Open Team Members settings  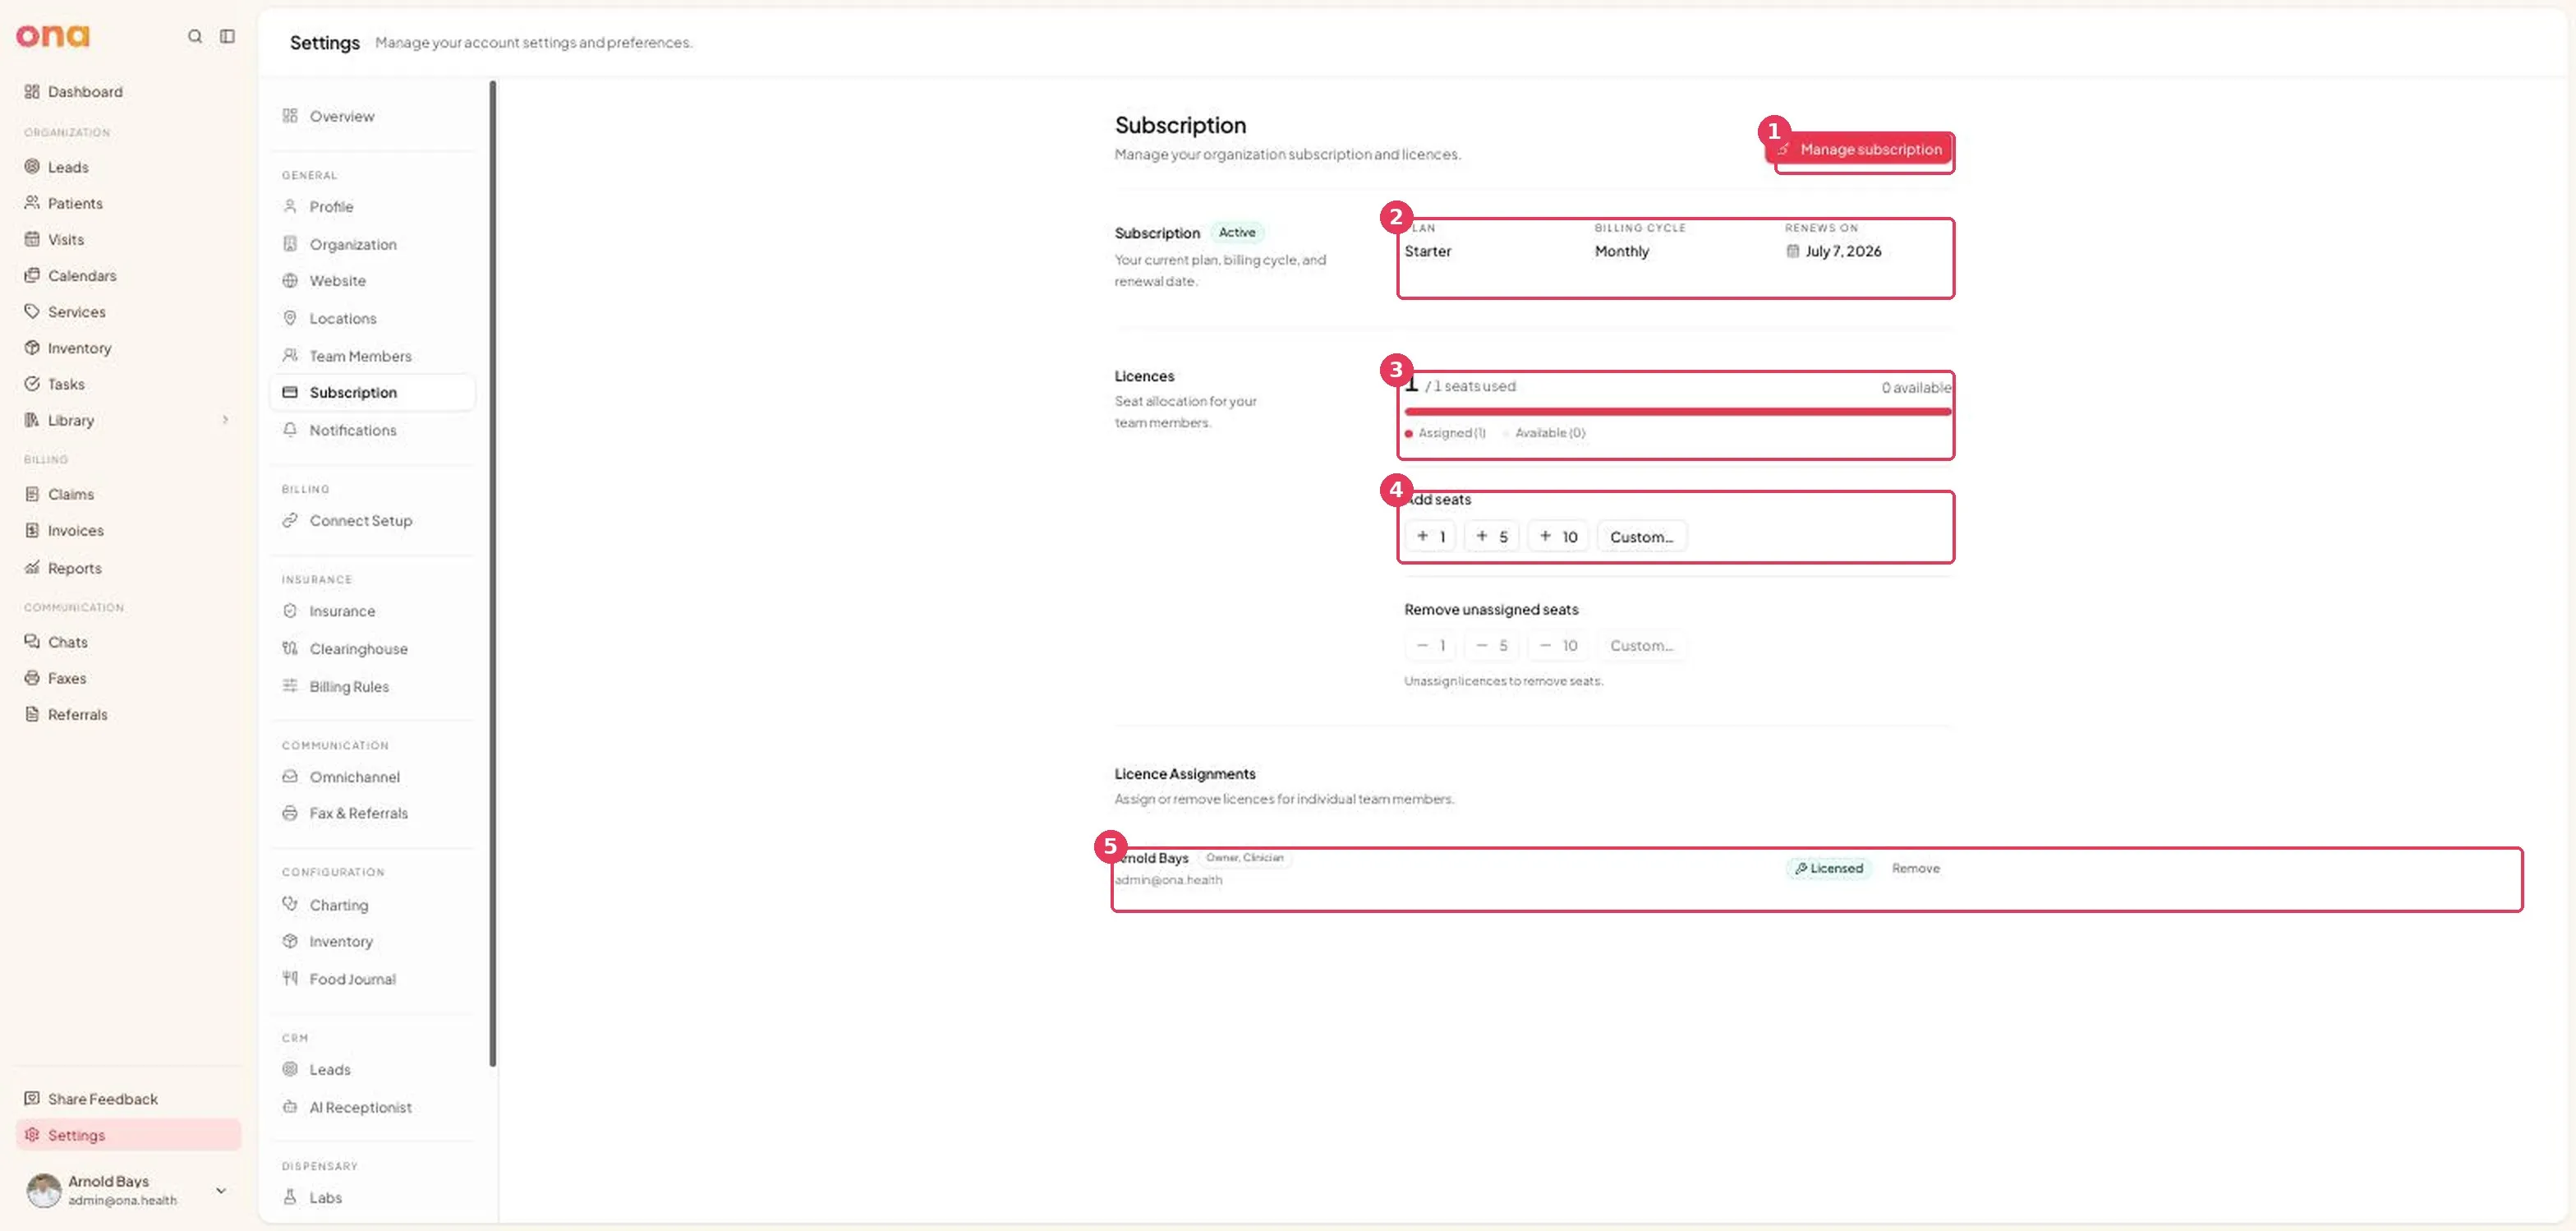pos(372,356)
